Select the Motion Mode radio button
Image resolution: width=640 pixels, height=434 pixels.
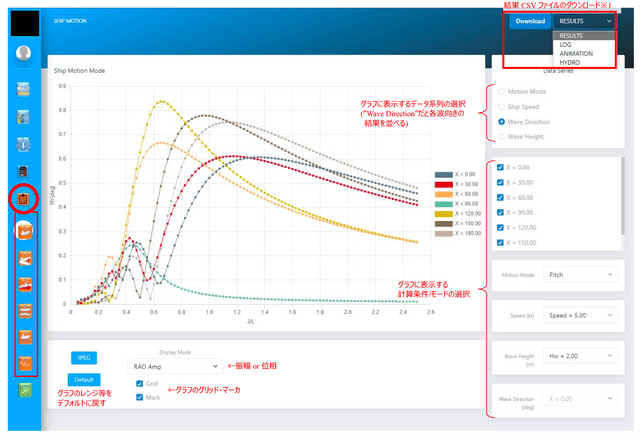502,91
